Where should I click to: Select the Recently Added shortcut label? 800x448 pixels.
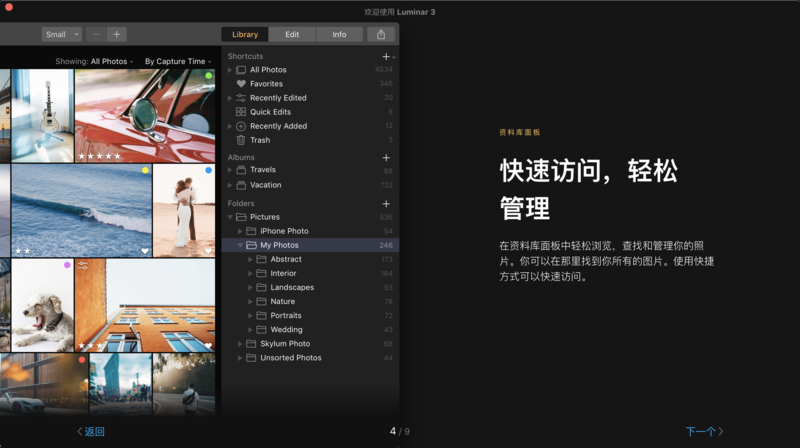click(279, 126)
